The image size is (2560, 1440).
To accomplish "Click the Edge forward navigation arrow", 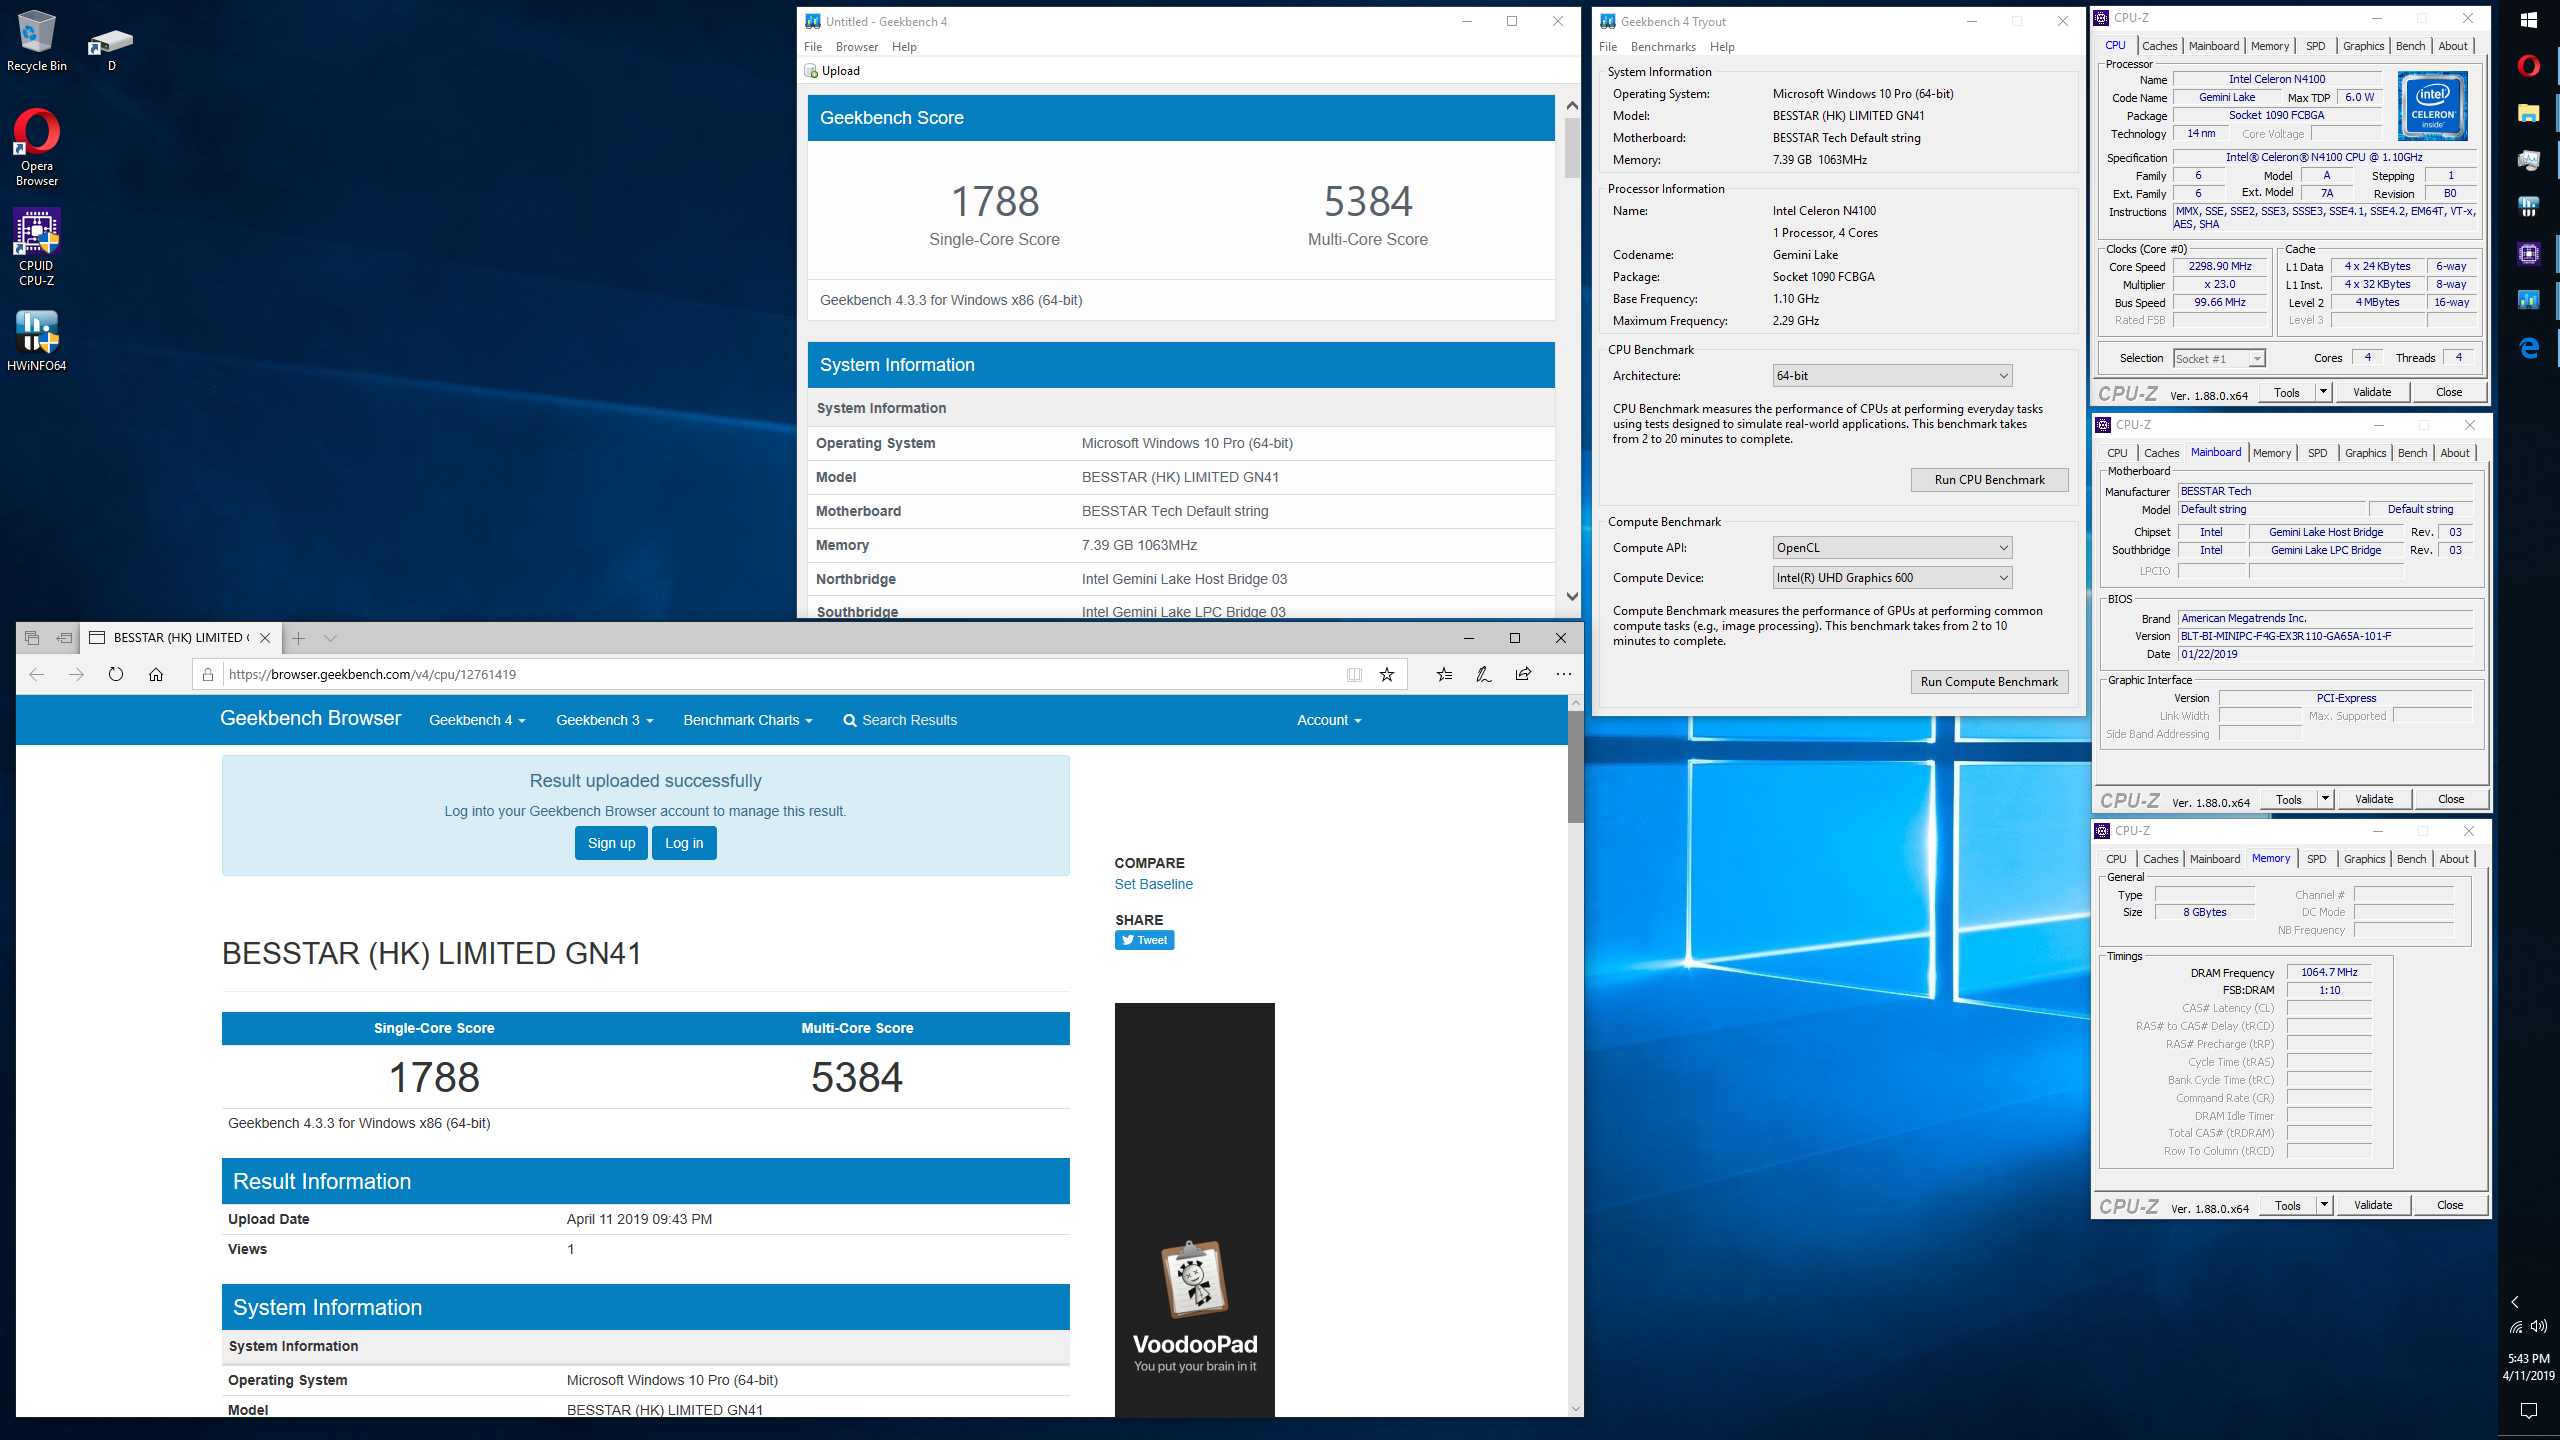I will [76, 674].
